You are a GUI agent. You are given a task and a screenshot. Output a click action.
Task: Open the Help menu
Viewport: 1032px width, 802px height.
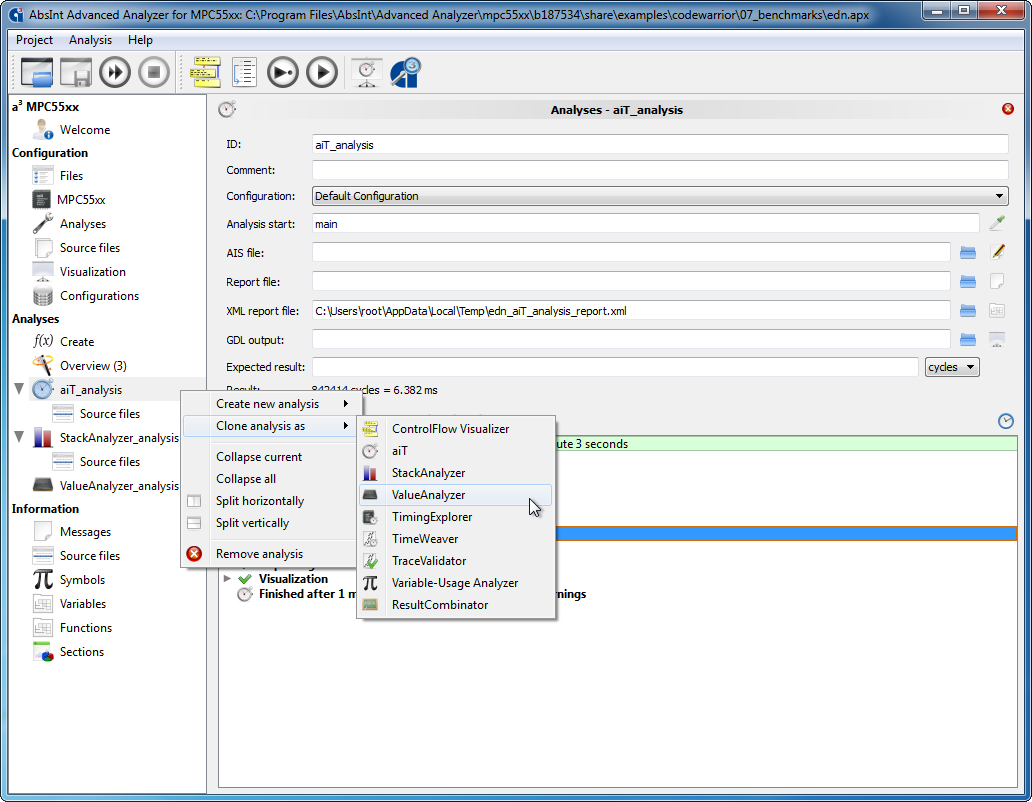[140, 40]
